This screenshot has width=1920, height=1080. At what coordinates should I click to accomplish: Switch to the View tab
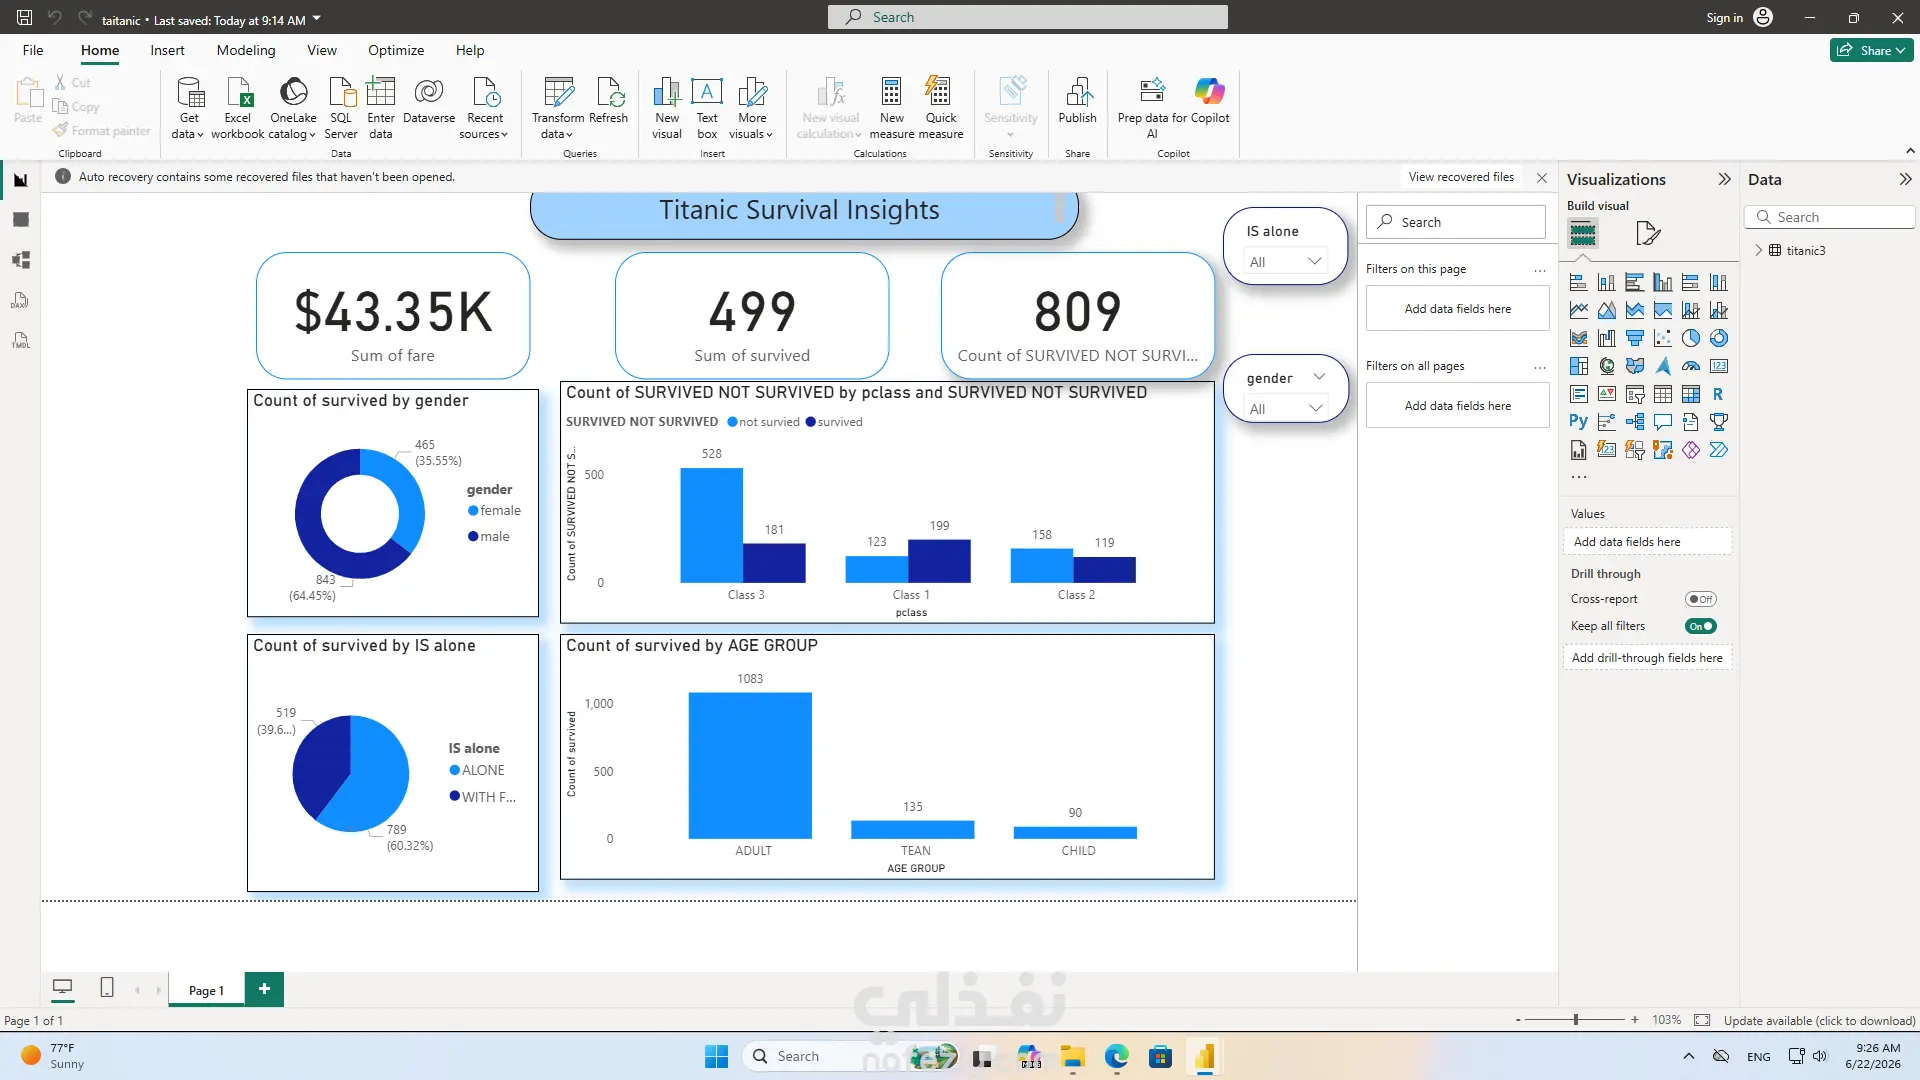(x=322, y=50)
